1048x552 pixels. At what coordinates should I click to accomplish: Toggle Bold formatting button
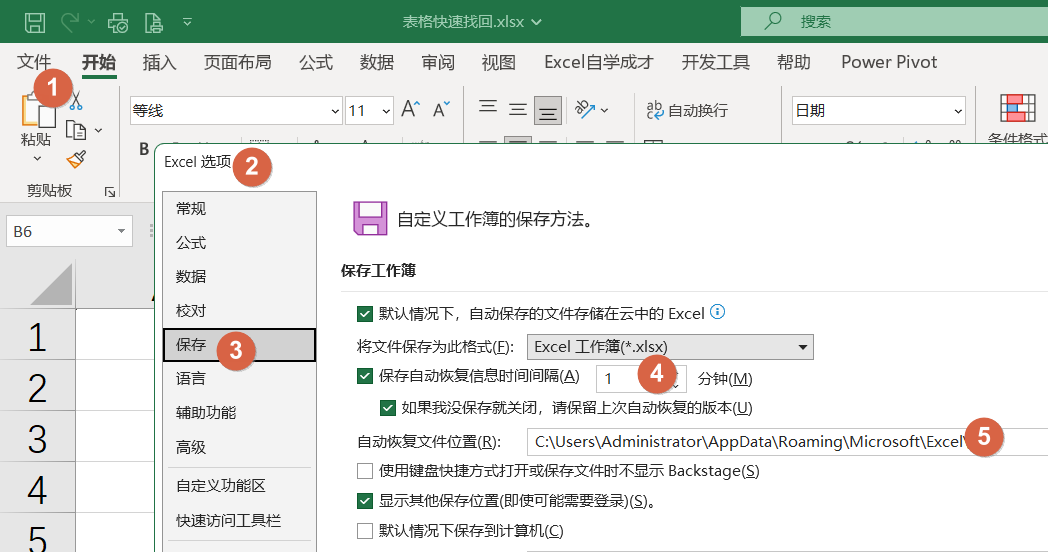pos(144,148)
